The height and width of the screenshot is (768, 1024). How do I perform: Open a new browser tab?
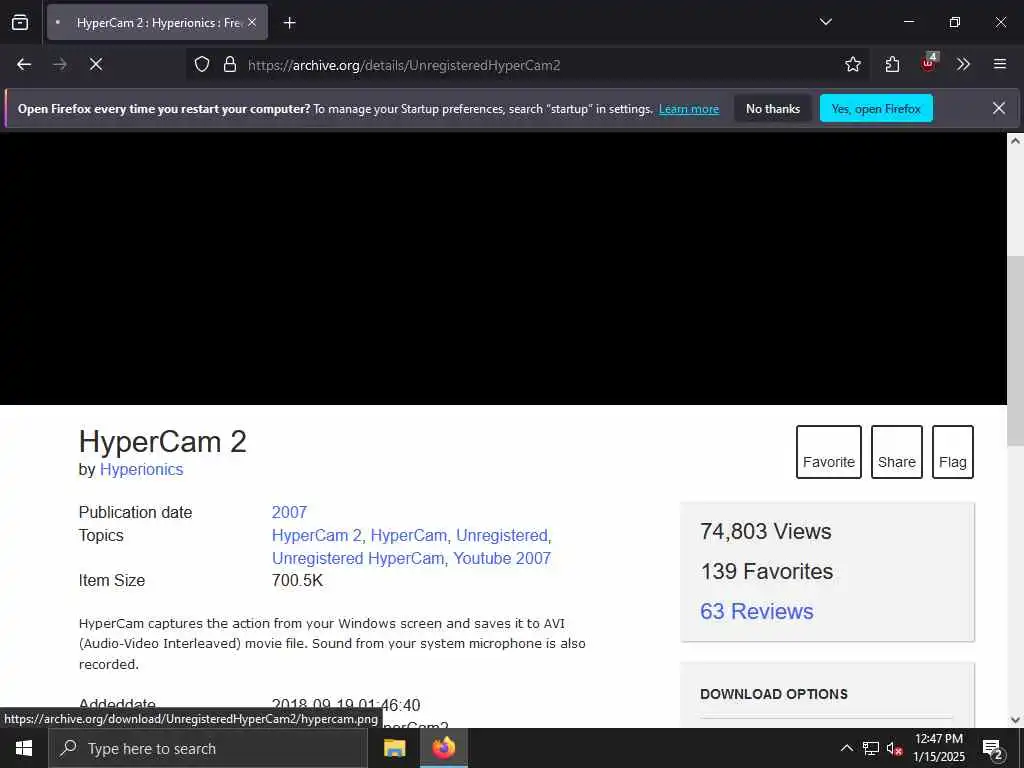289,23
